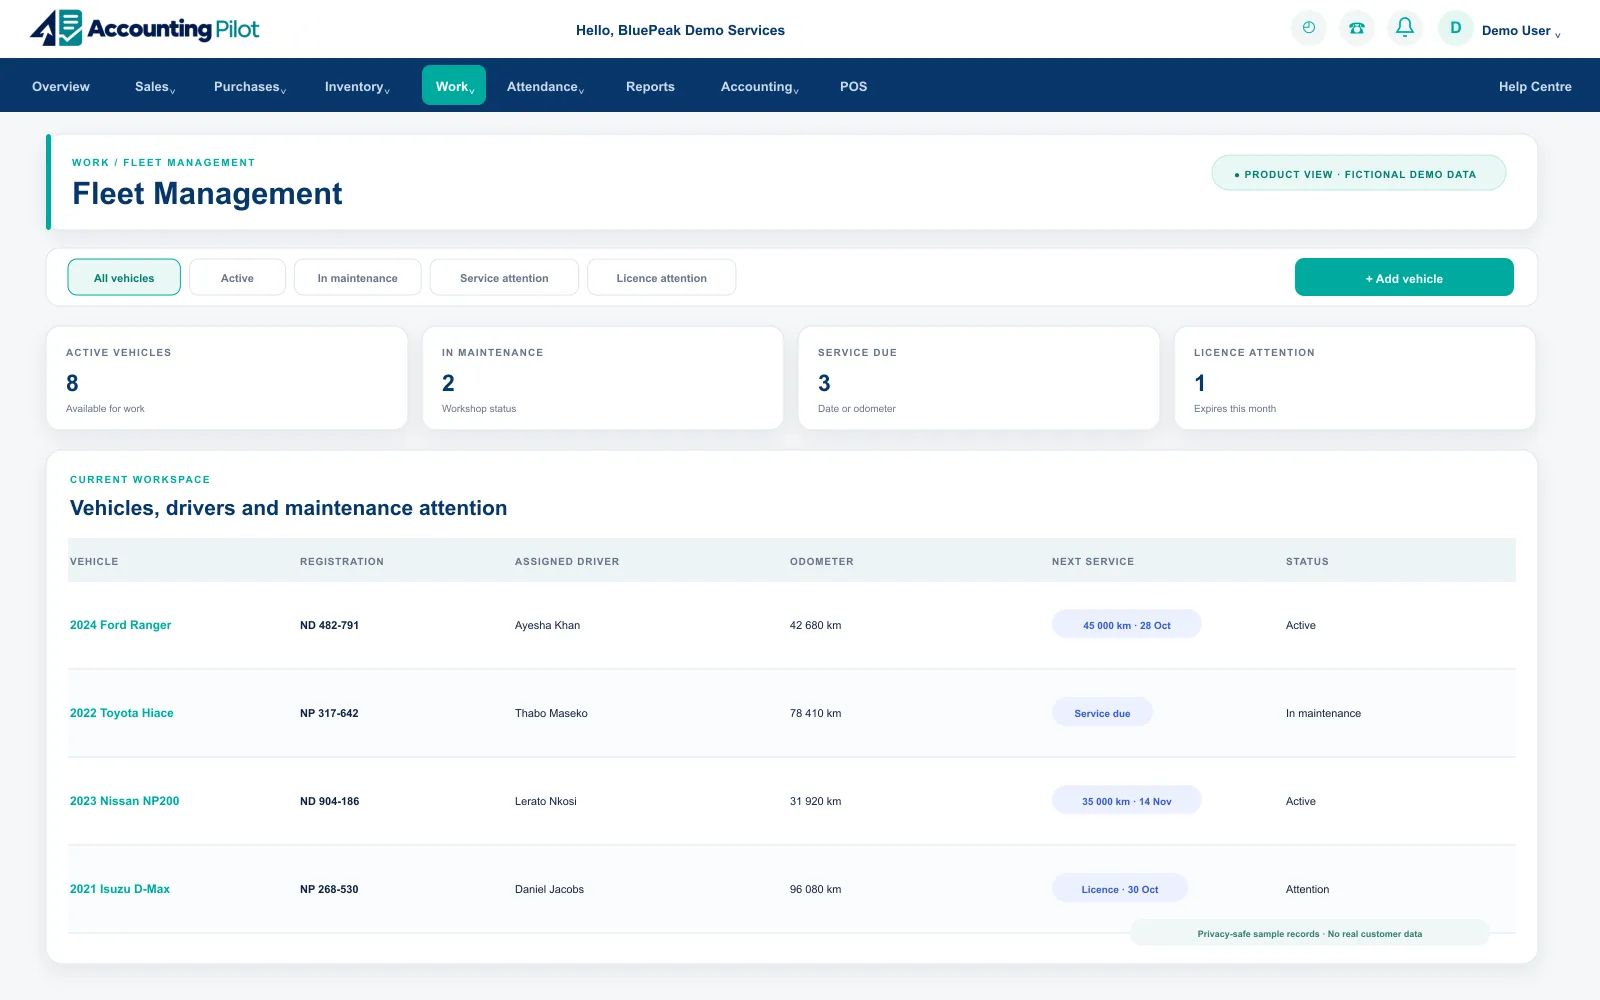This screenshot has height=1000, width=1600.
Task: Click driver Thabo Maseko
Action: coord(551,713)
